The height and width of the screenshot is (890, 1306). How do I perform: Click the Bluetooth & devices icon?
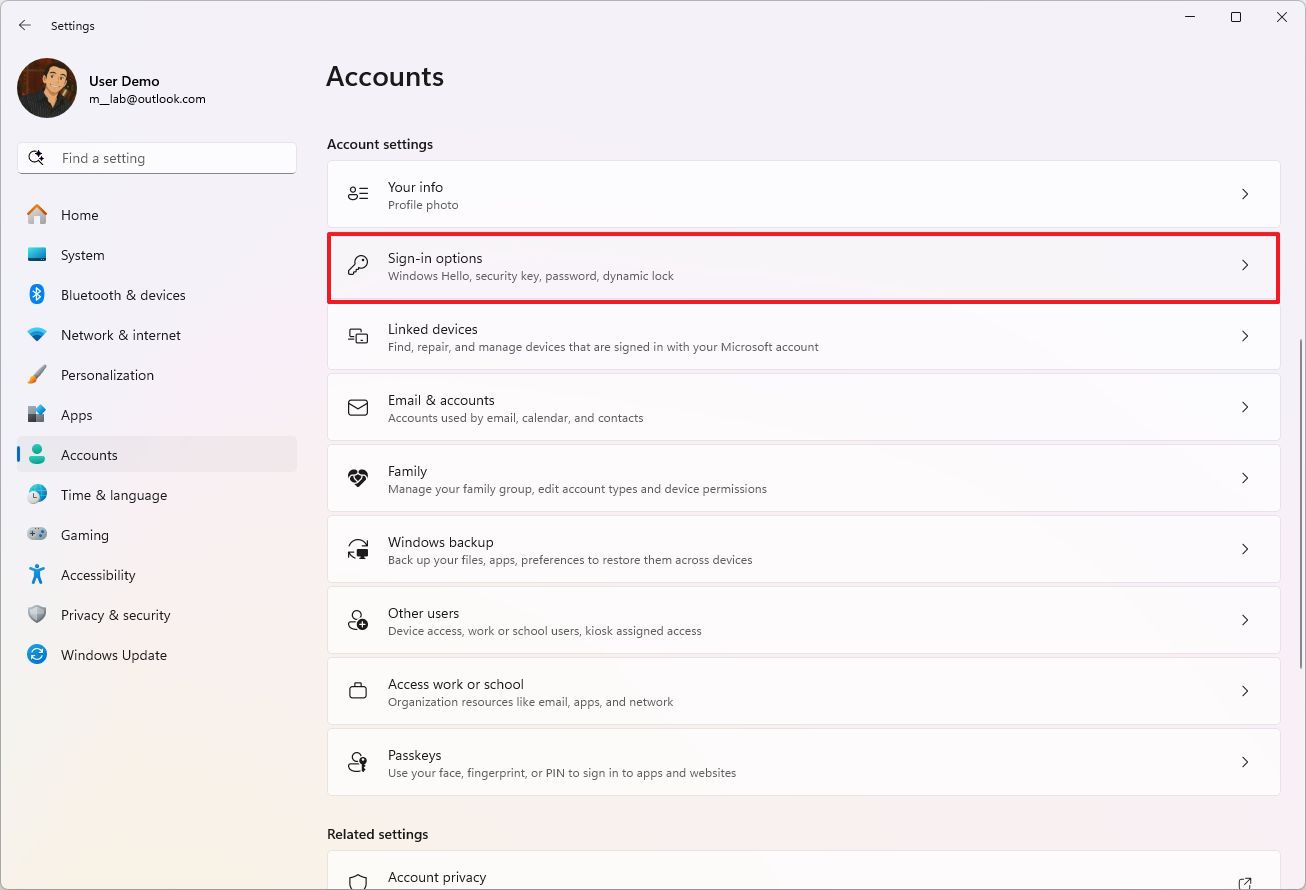[x=37, y=294]
